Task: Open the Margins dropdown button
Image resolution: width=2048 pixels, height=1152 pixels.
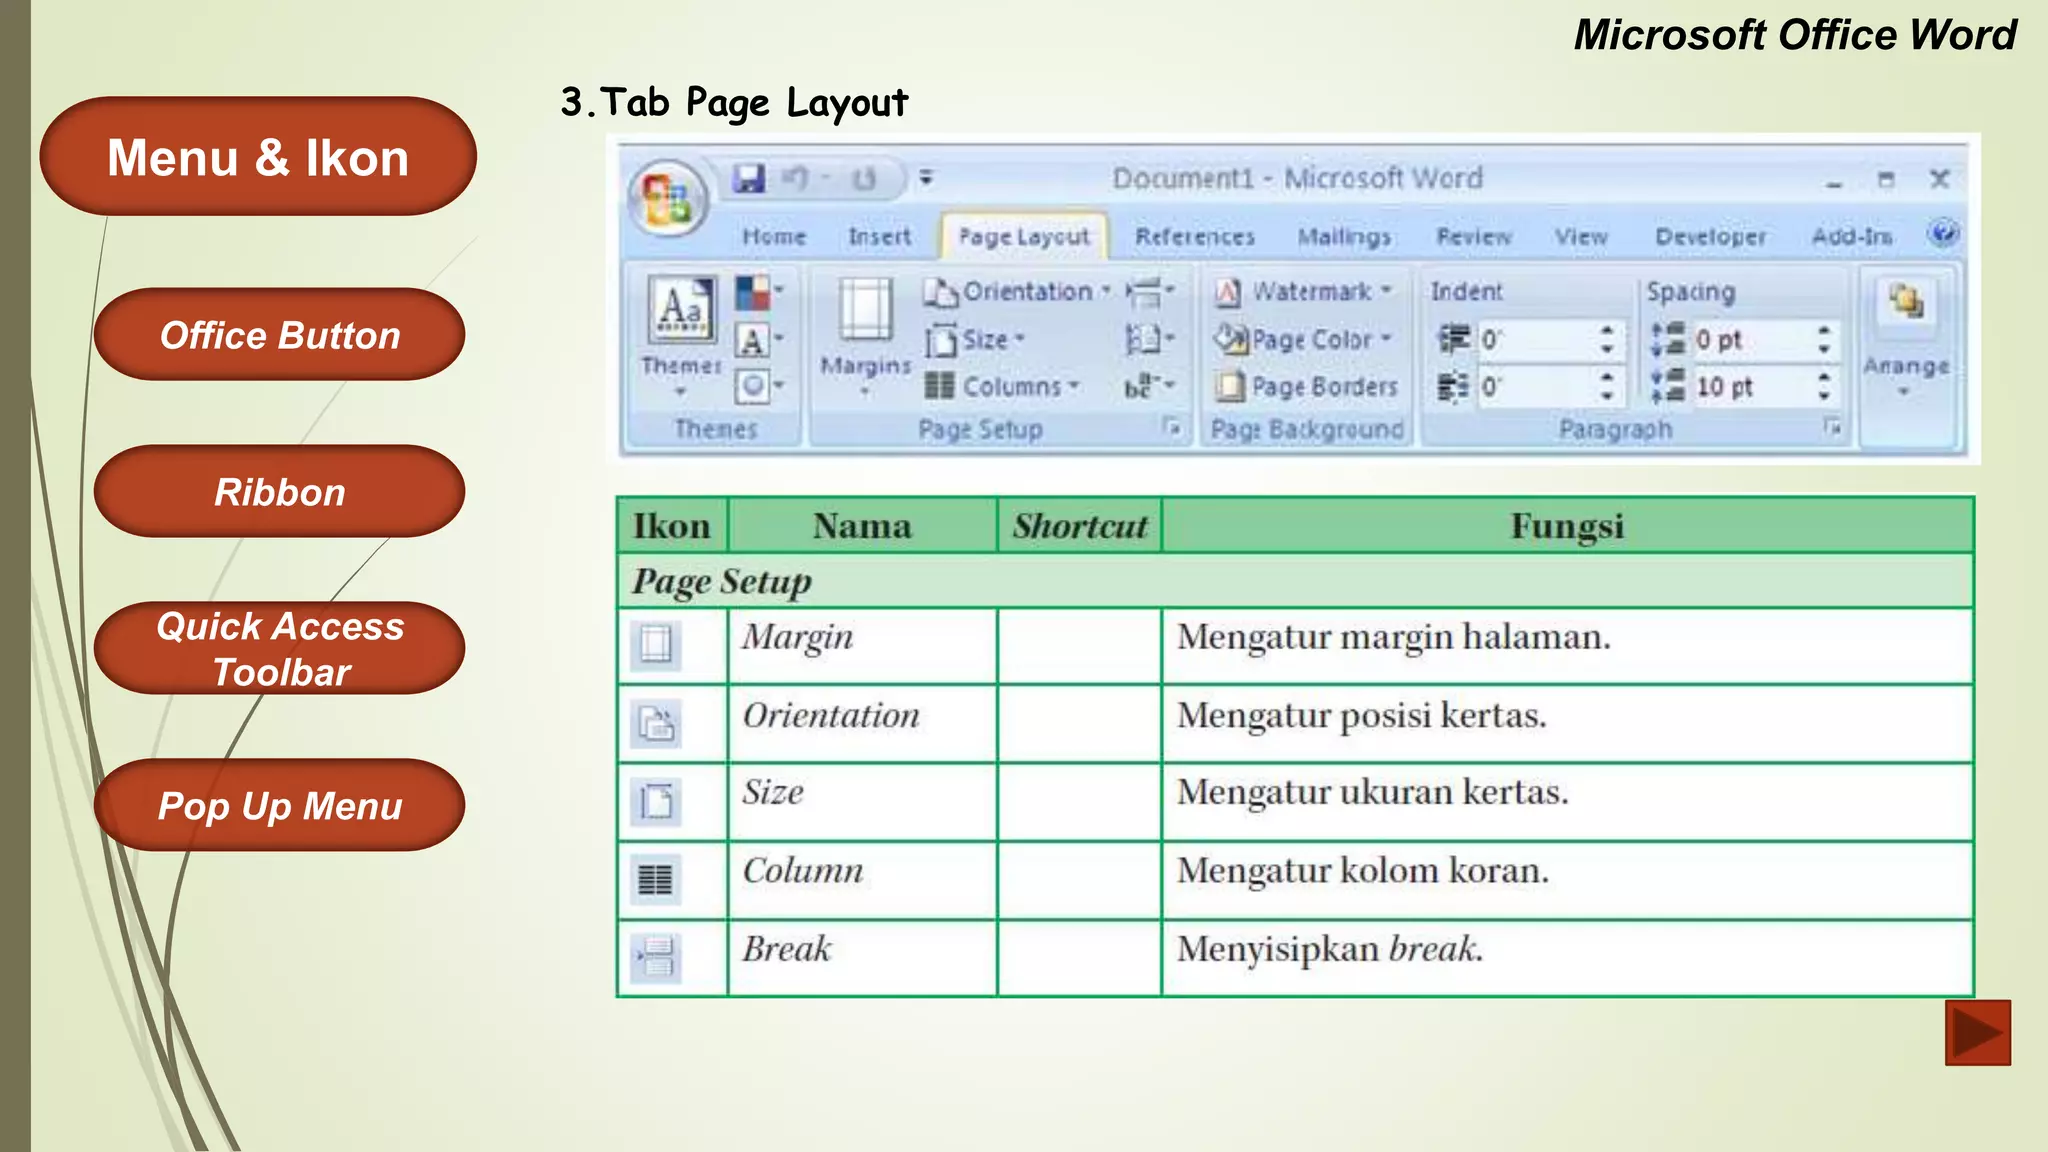Action: coord(866,337)
